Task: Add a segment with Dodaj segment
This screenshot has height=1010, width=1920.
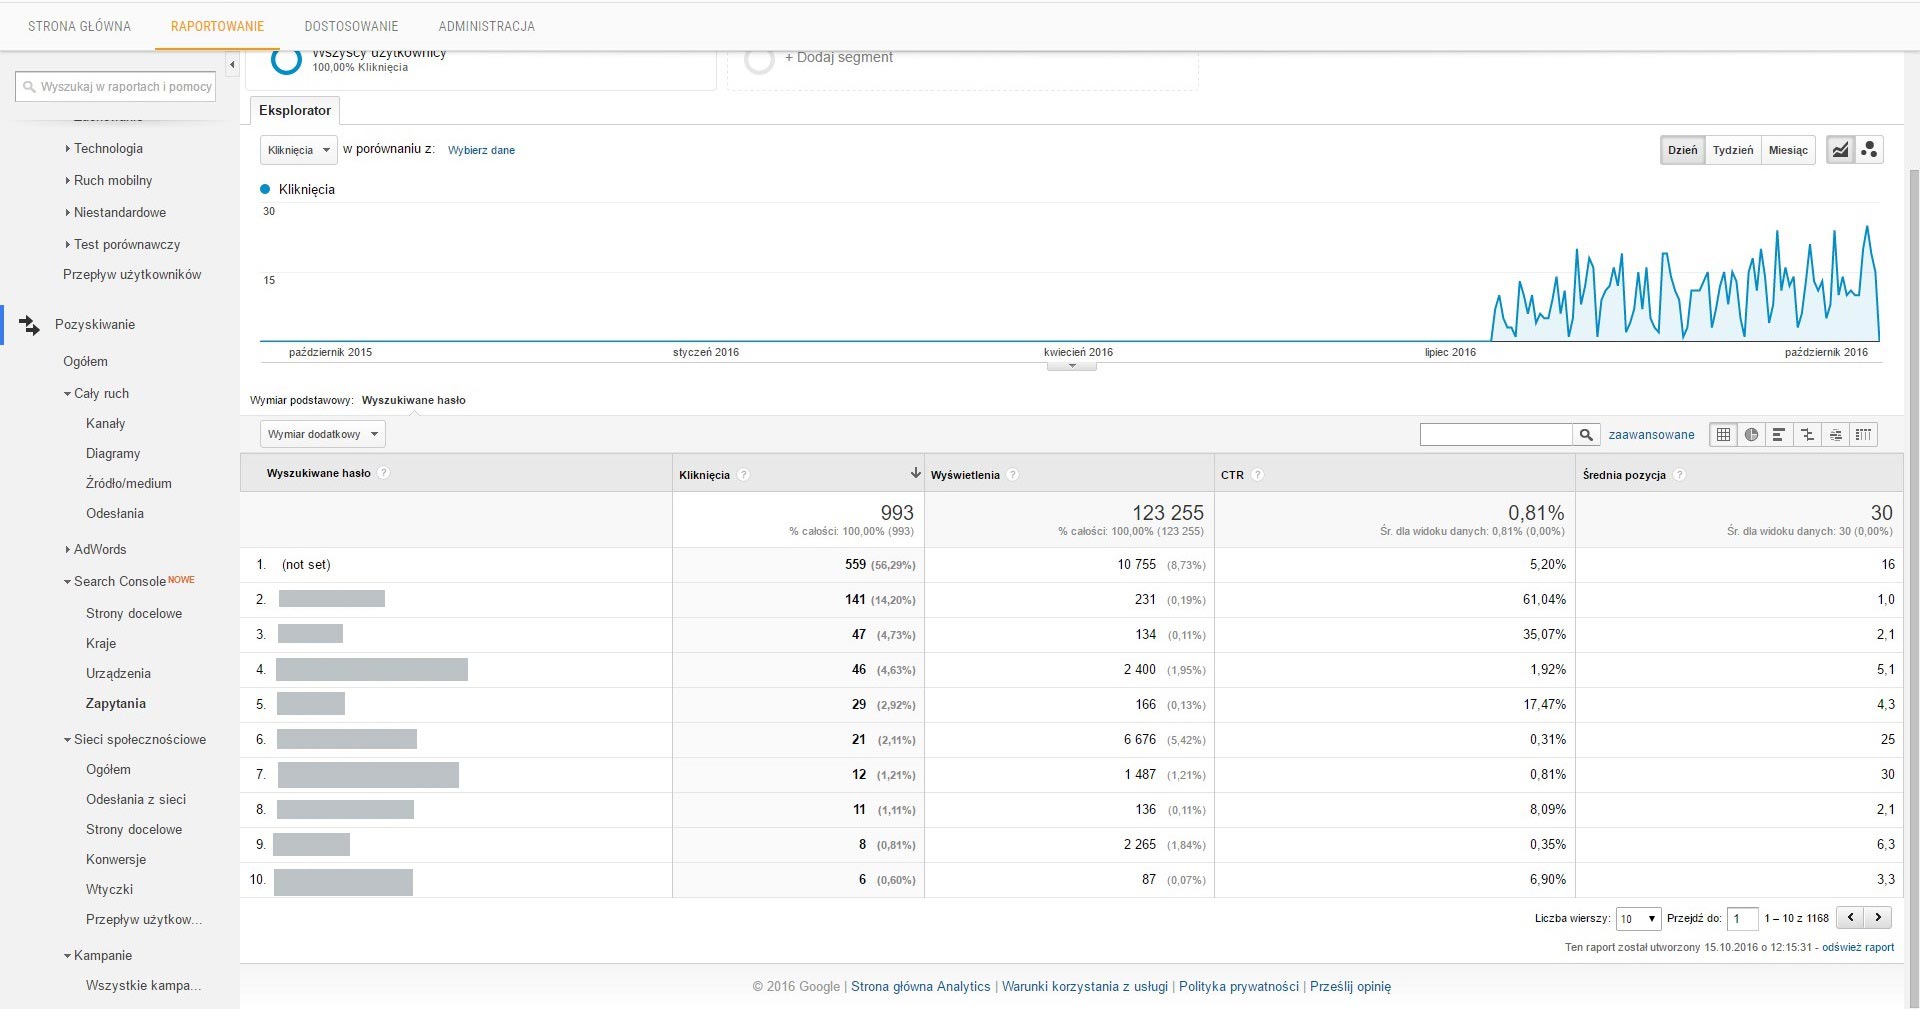Action: click(x=838, y=57)
